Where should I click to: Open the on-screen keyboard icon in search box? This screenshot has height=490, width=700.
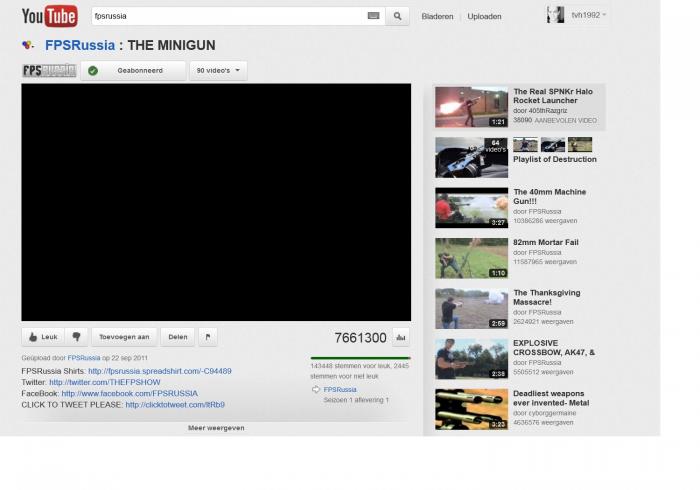click(x=374, y=16)
